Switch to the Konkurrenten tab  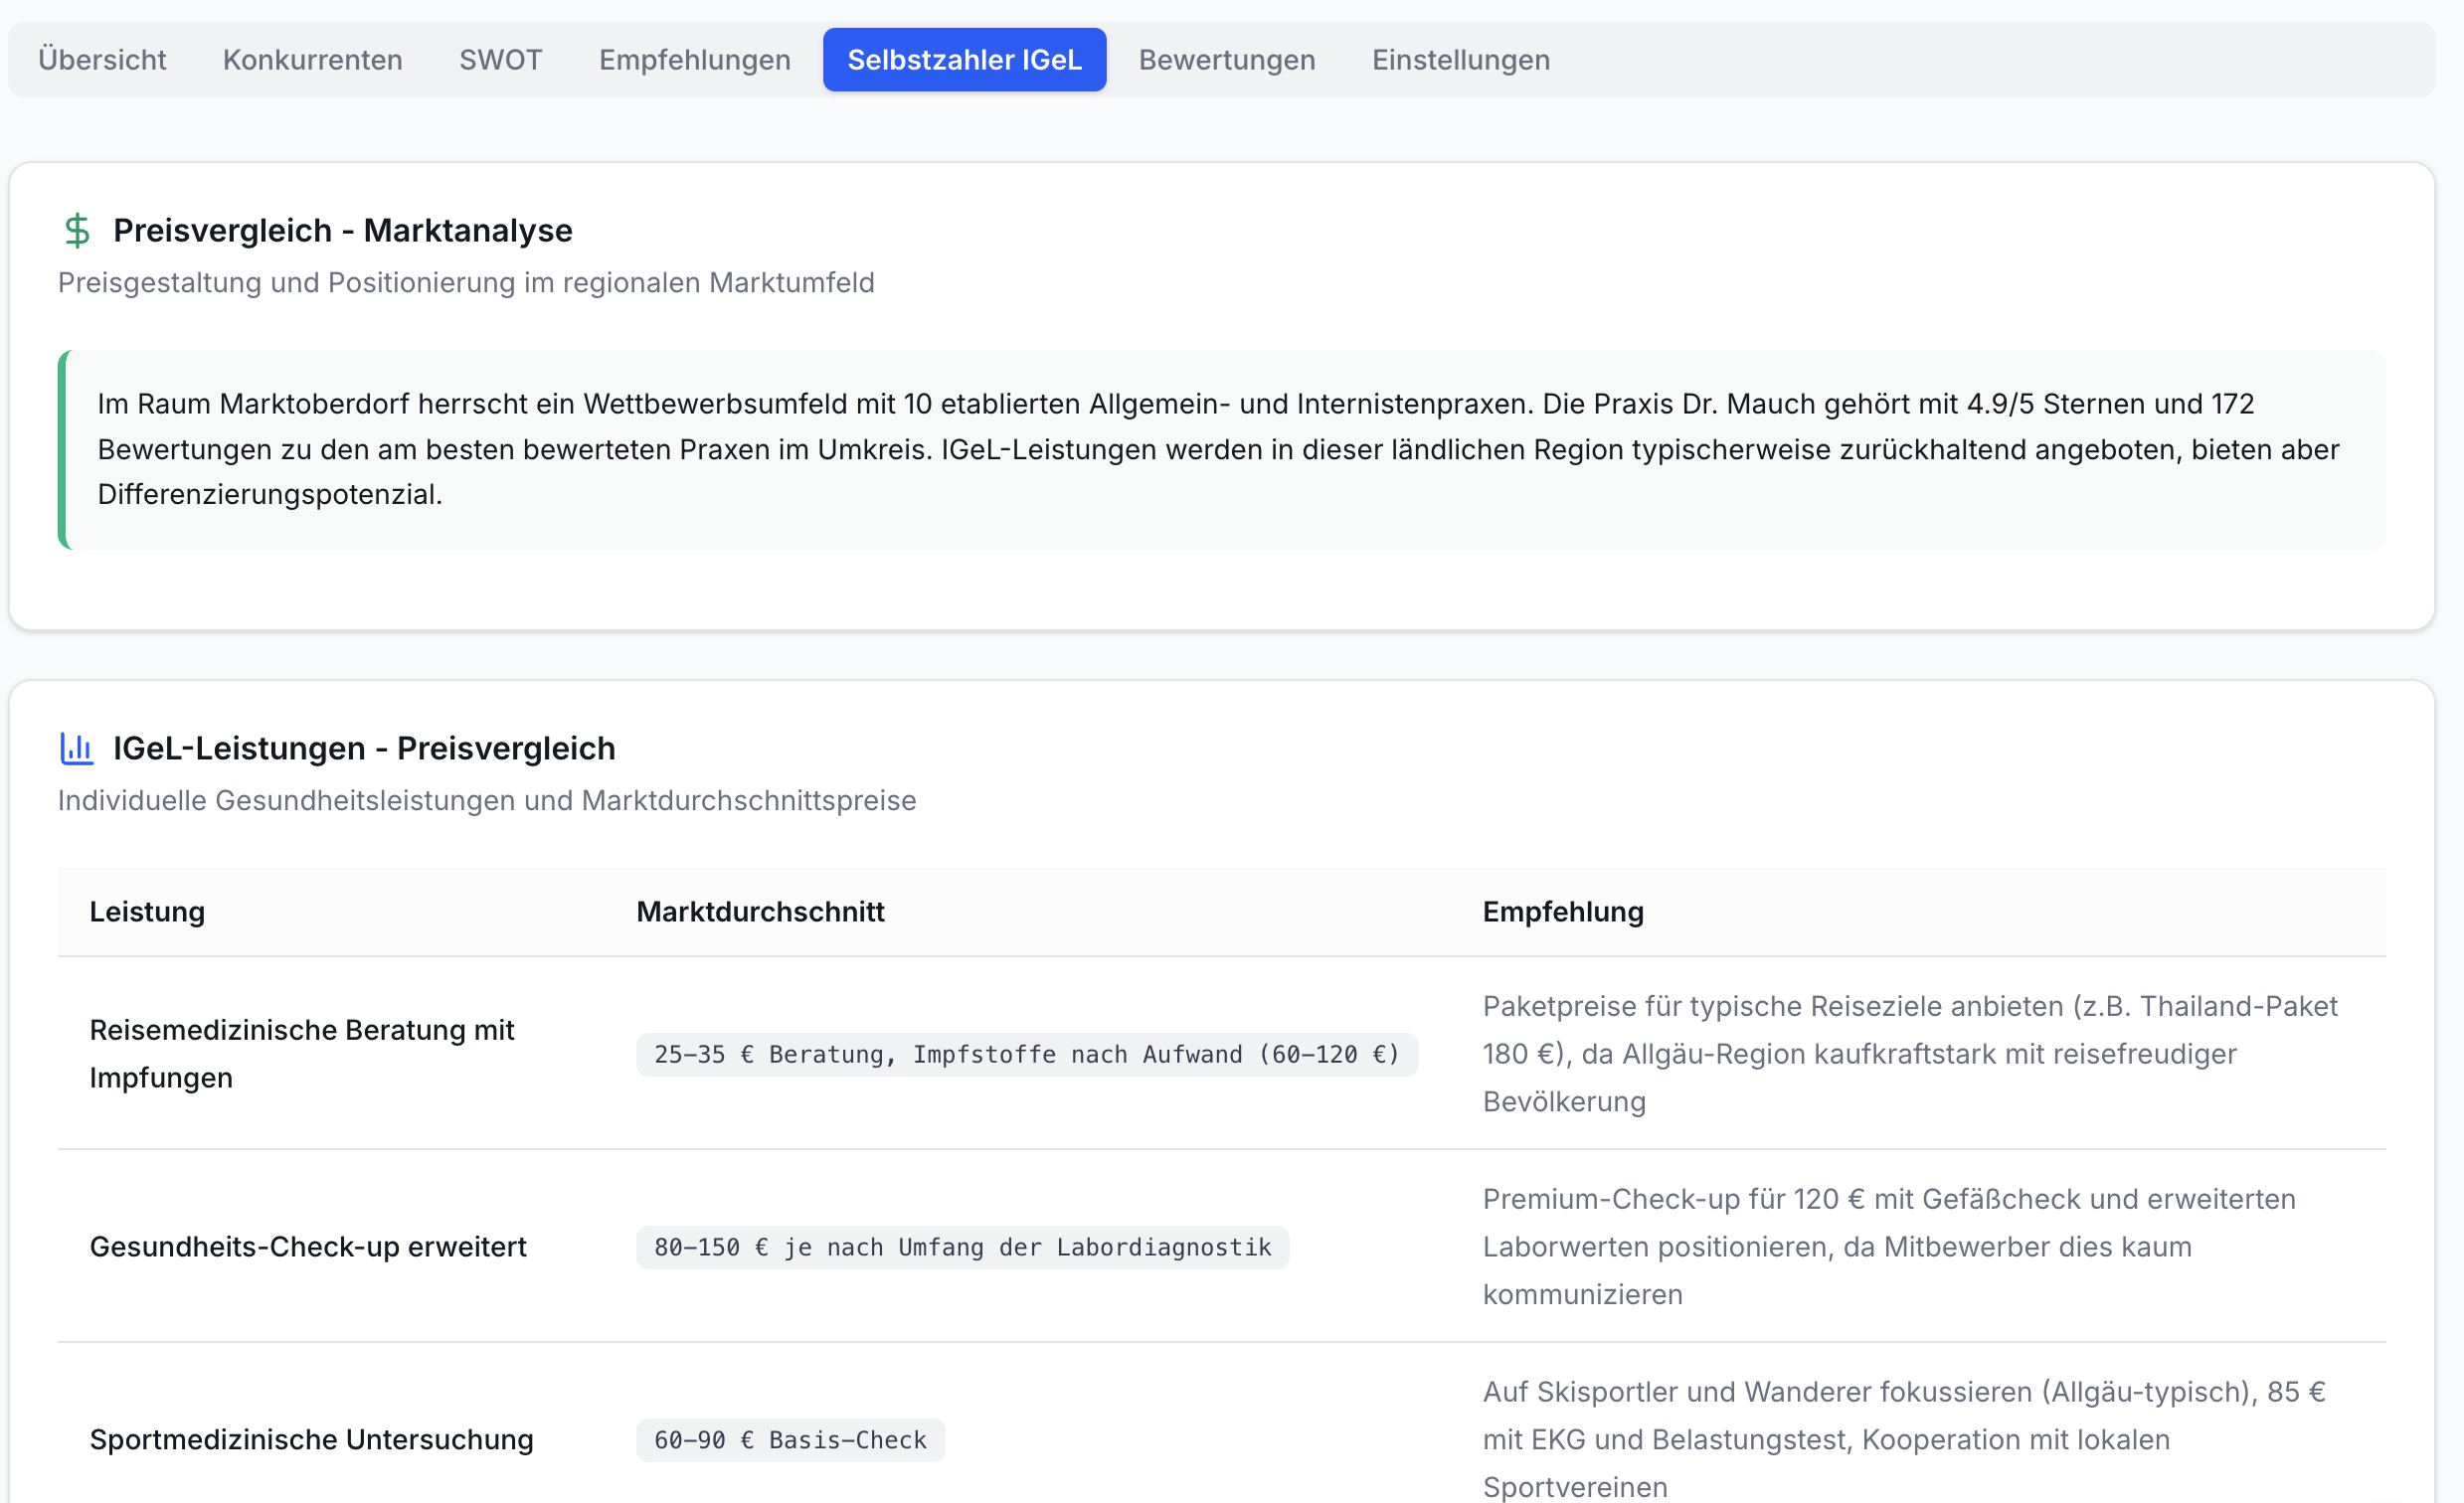[x=312, y=60]
